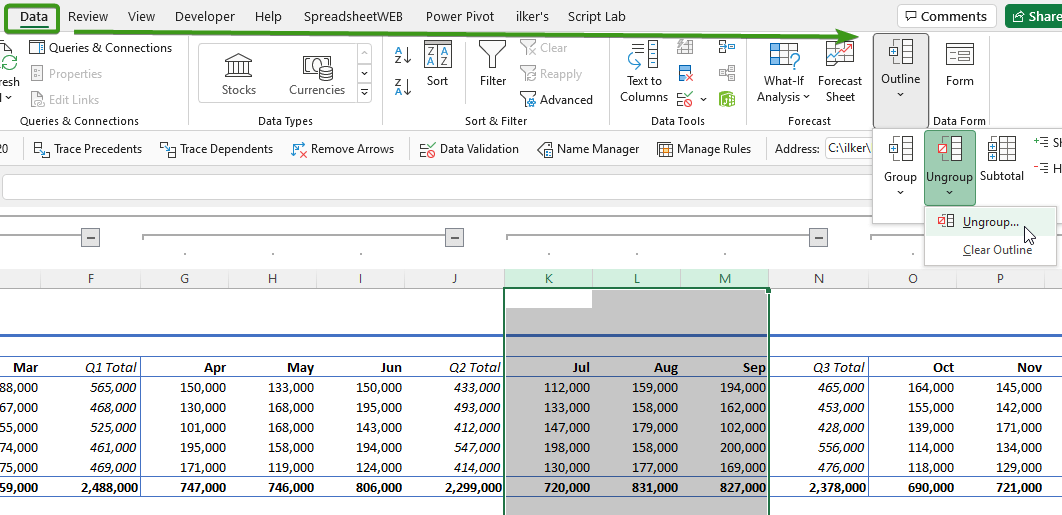
Task: Open the Ungroup split button
Action: pos(949,168)
